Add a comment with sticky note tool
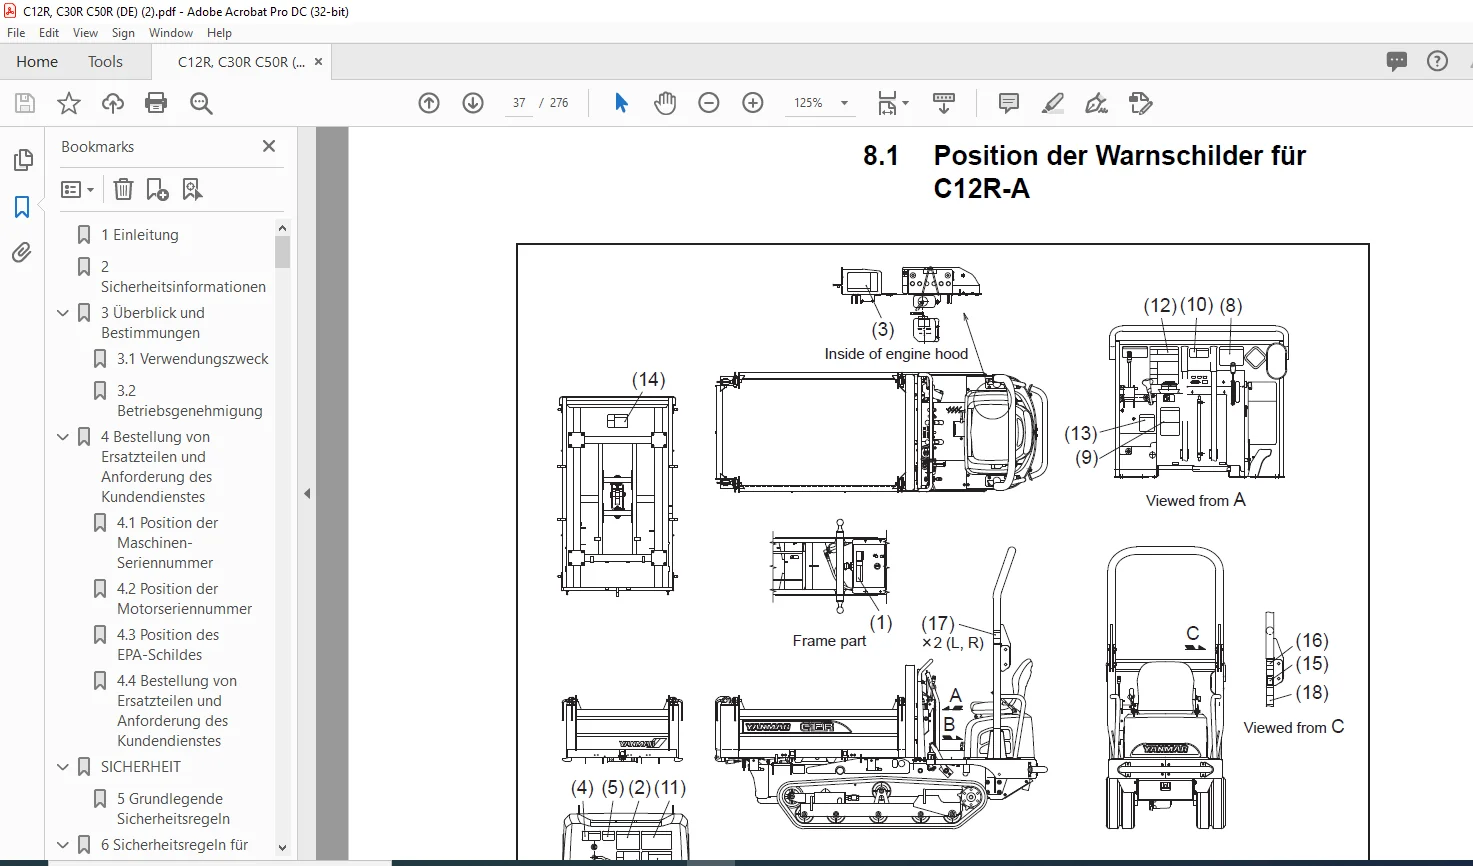Viewport: 1473px width, 866px height. pyautogui.click(x=1009, y=103)
